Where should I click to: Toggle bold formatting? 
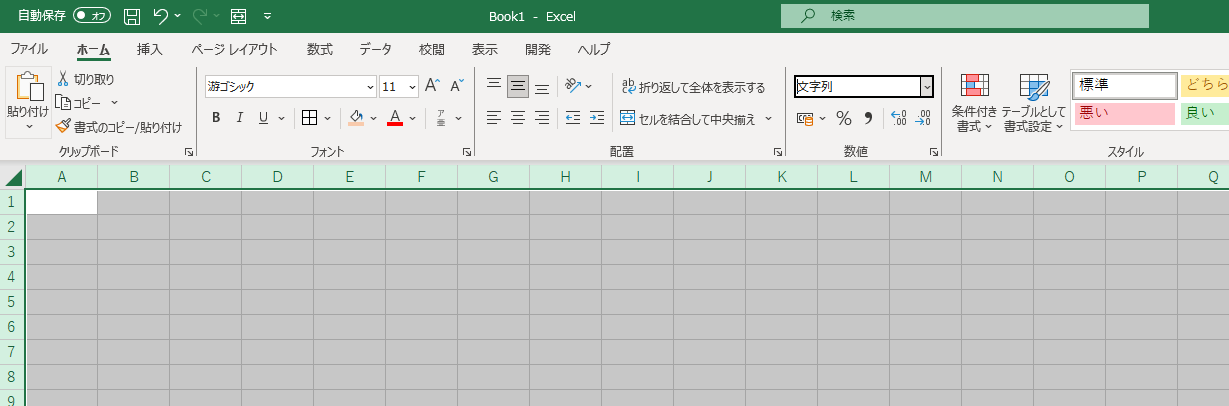point(216,118)
